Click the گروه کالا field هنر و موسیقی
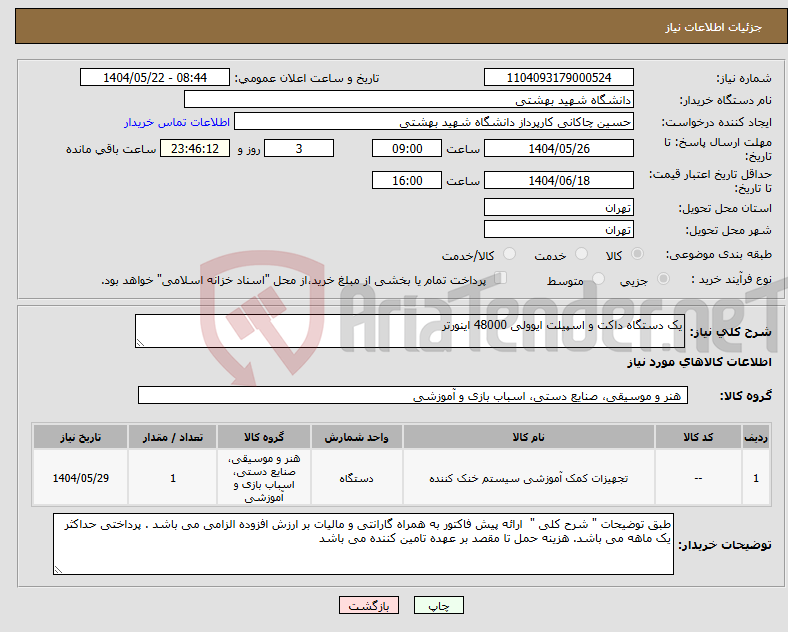Screen dimensions: 788x632 [413, 395]
